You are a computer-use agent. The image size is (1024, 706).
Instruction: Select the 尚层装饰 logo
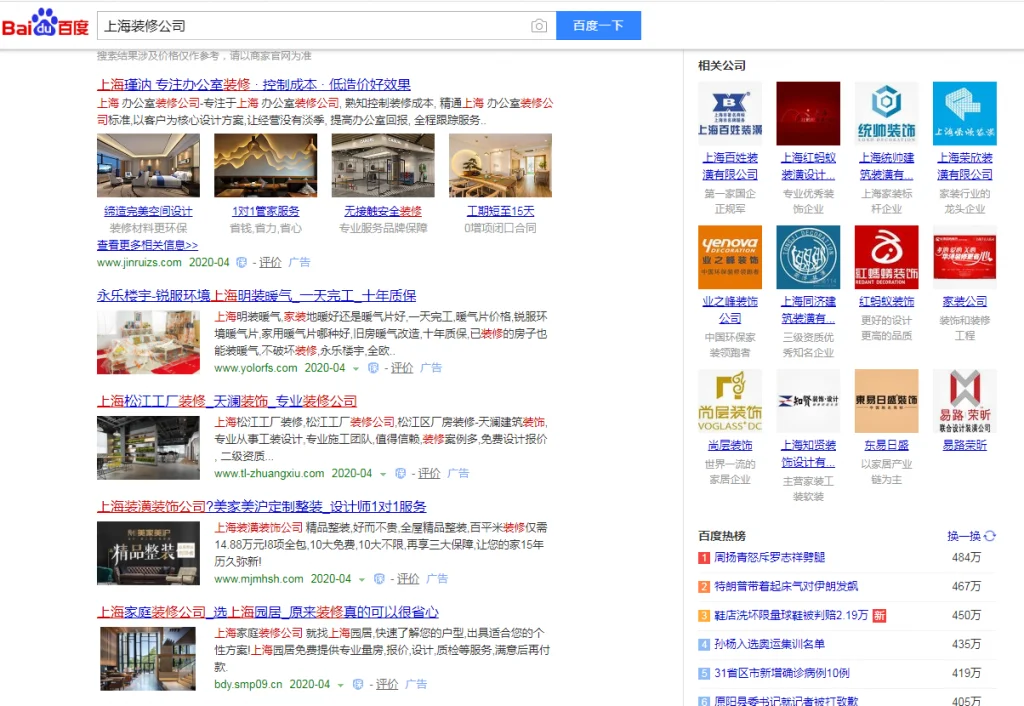[x=729, y=401]
